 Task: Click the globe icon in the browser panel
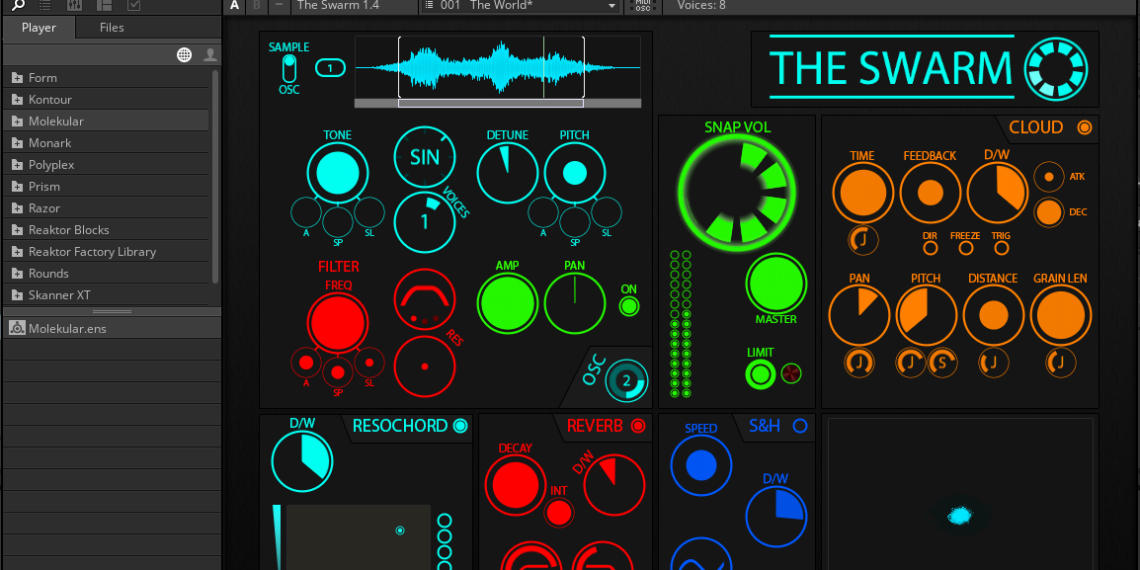click(184, 55)
